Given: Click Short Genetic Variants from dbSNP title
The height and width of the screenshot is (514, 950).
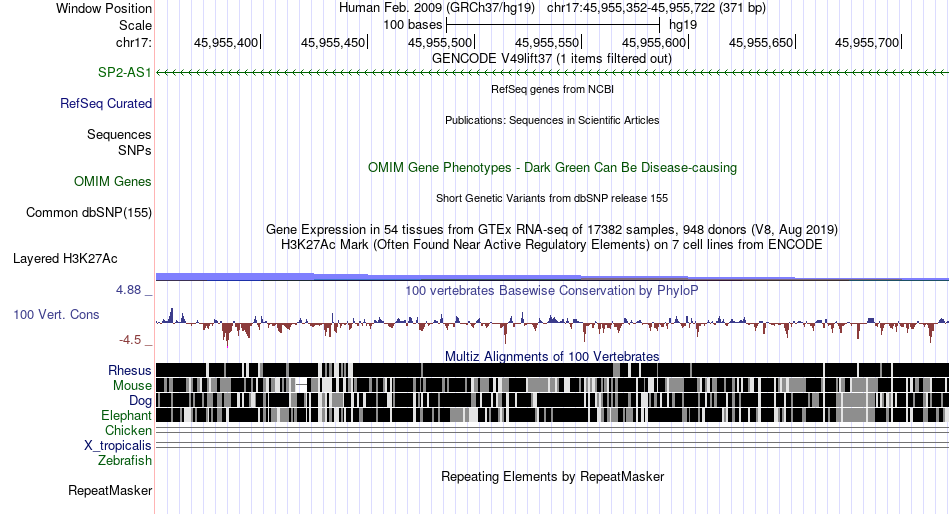Looking at the screenshot, I should pyautogui.click(x=552, y=198).
